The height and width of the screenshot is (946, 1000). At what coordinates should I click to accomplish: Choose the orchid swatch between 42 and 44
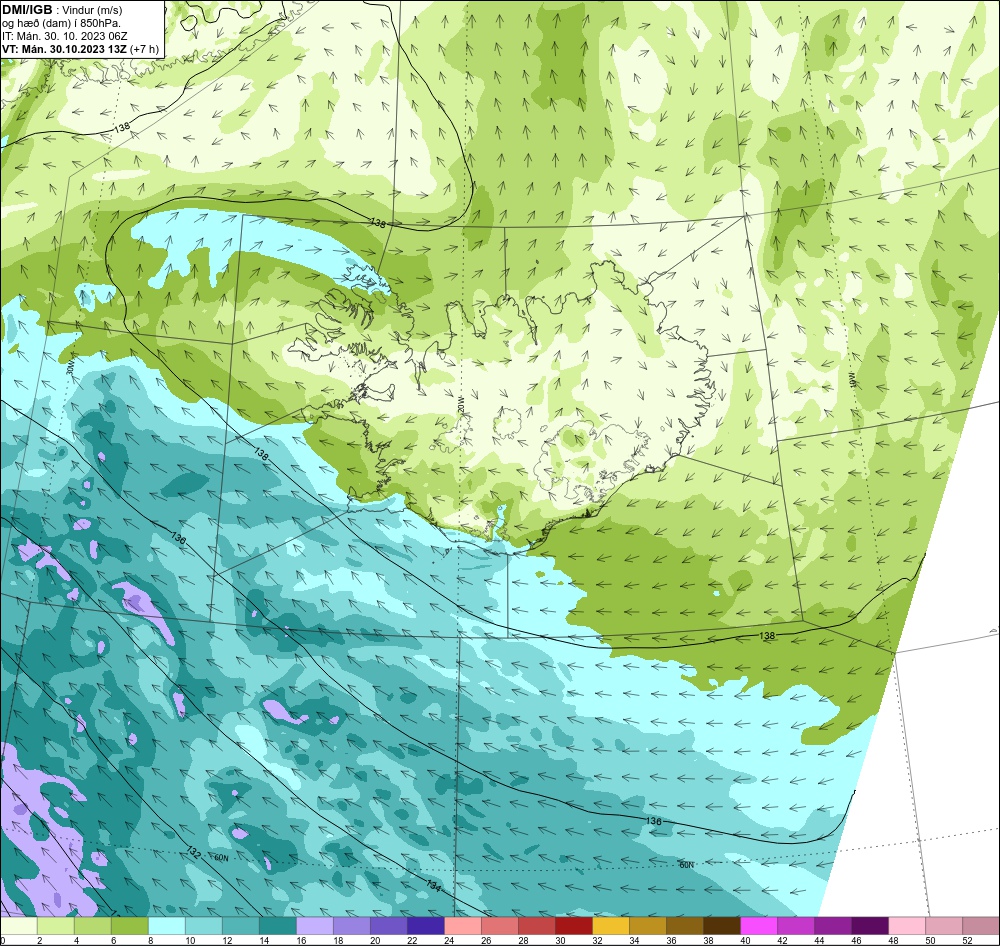click(796, 924)
